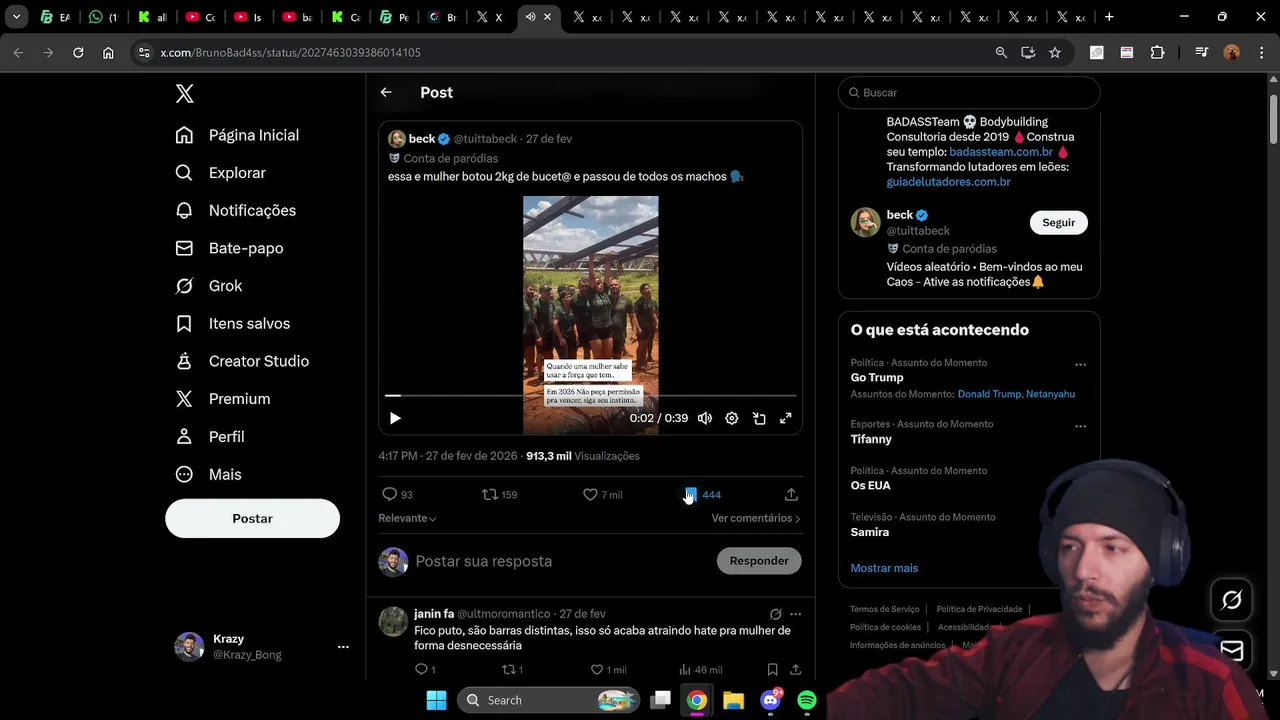The image size is (1280, 720).
Task: Seek along the video progress bar
Action: coord(591,396)
